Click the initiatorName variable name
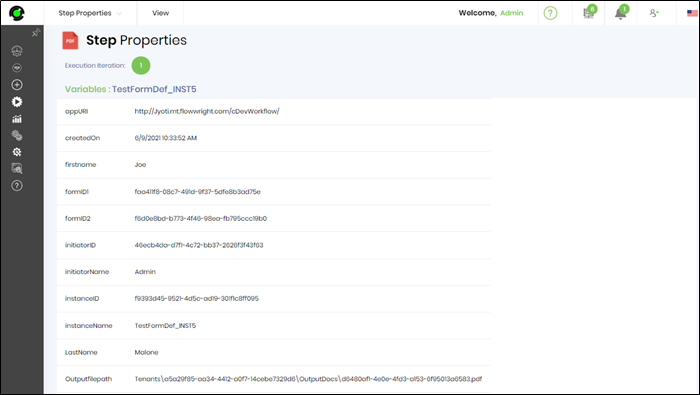 tap(87, 272)
